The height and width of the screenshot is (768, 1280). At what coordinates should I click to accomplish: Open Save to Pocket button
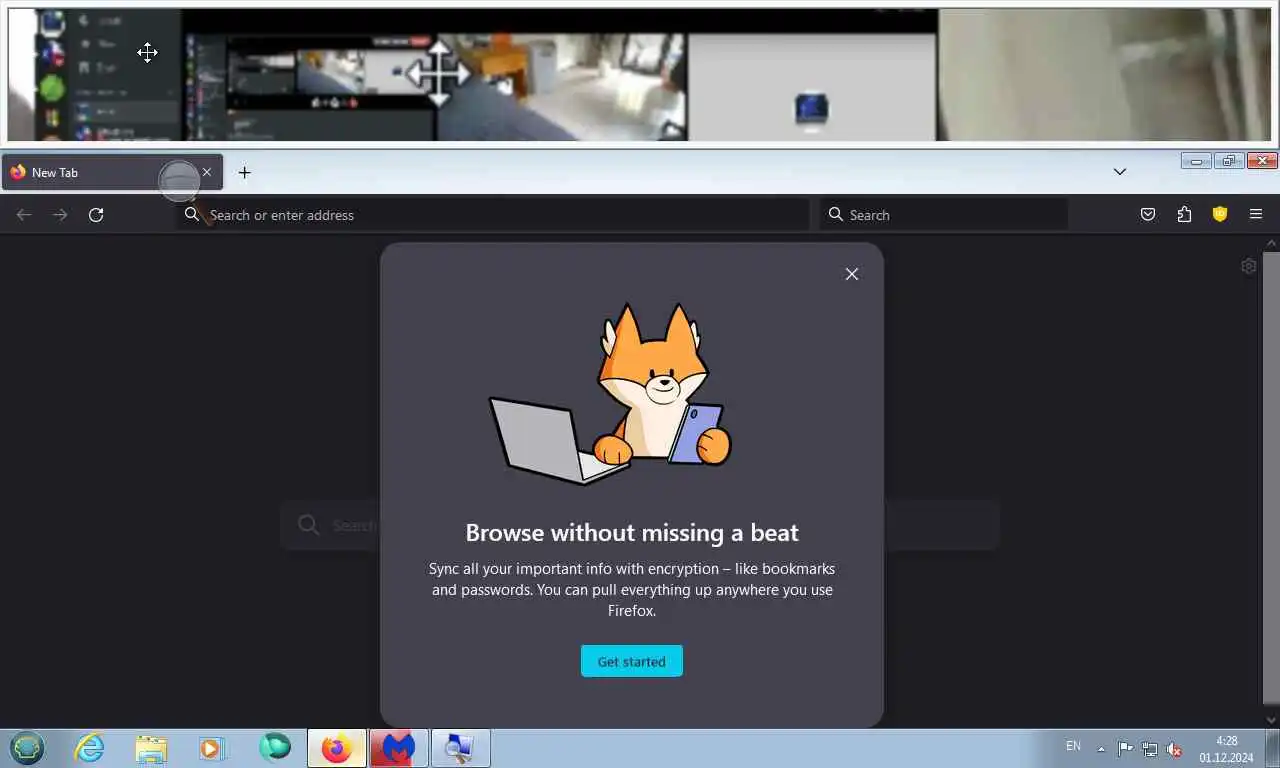(1148, 214)
